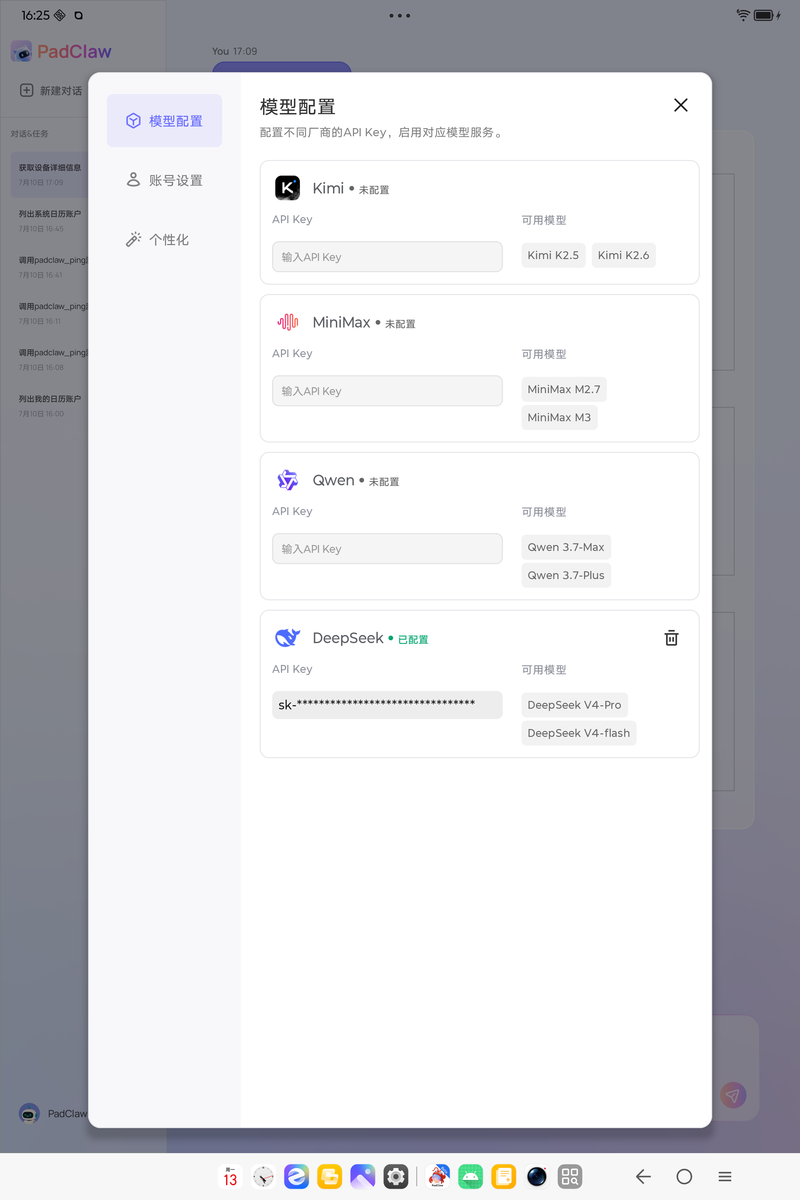The width and height of the screenshot is (800, 1200).
Task: Click the 新建对话 button in sidebar
Action: click(51, 91)
